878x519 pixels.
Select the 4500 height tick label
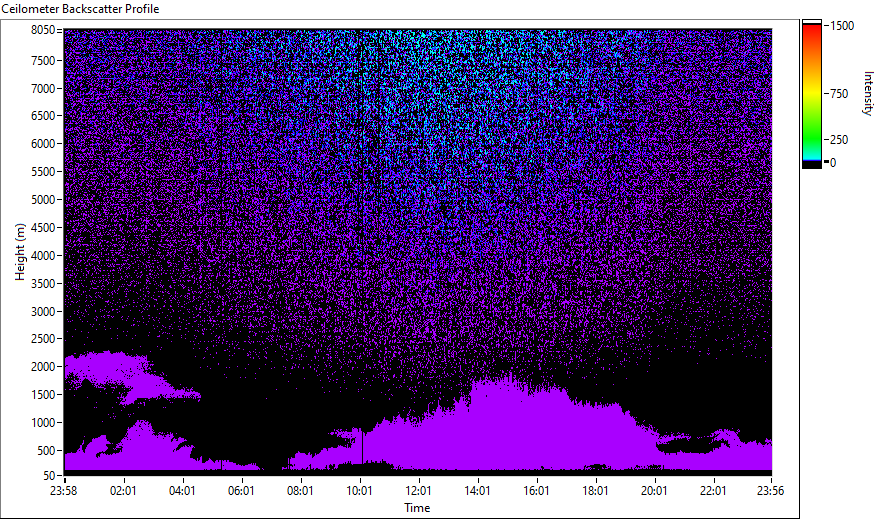[43, 228]
